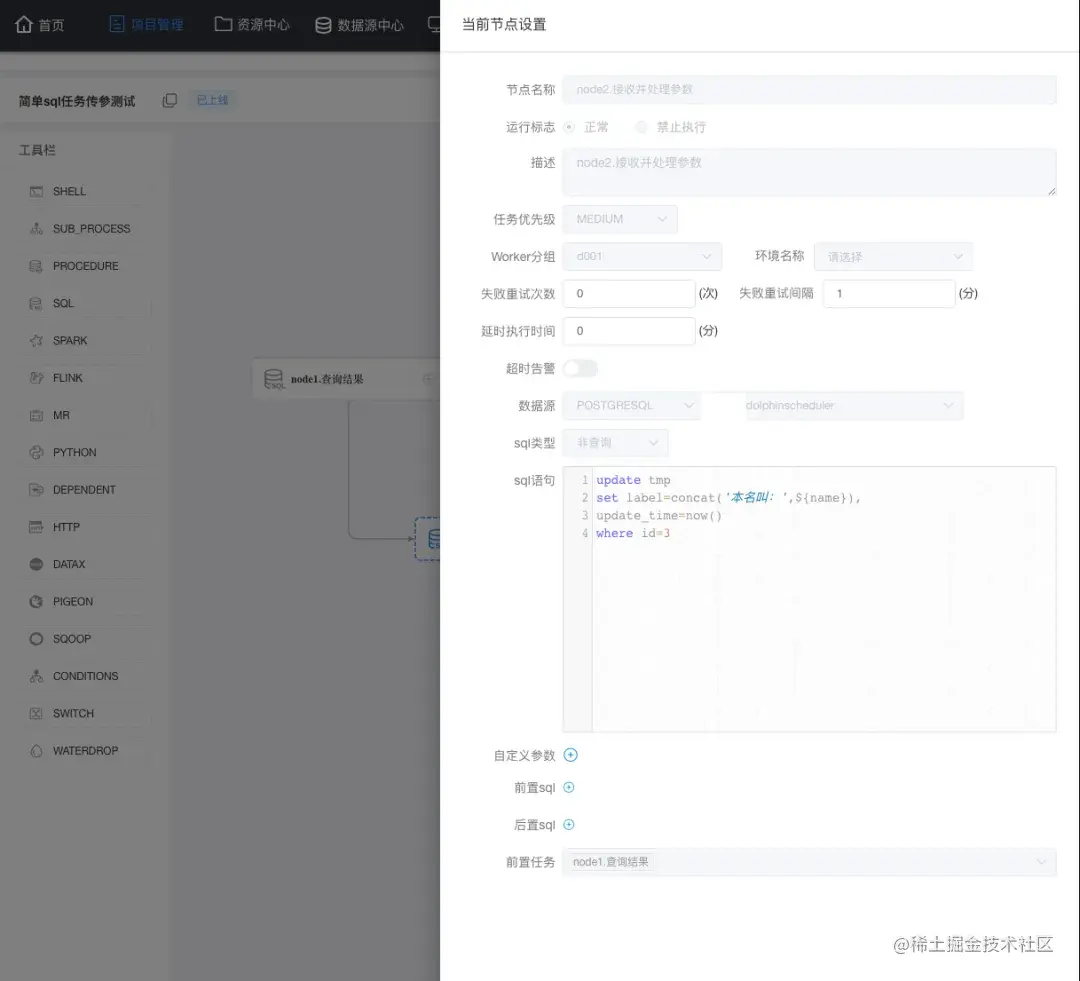Screen dimensions: 1080x981
Task: Toggle the 超时告警 switch
Action: (x=580, y=369)
